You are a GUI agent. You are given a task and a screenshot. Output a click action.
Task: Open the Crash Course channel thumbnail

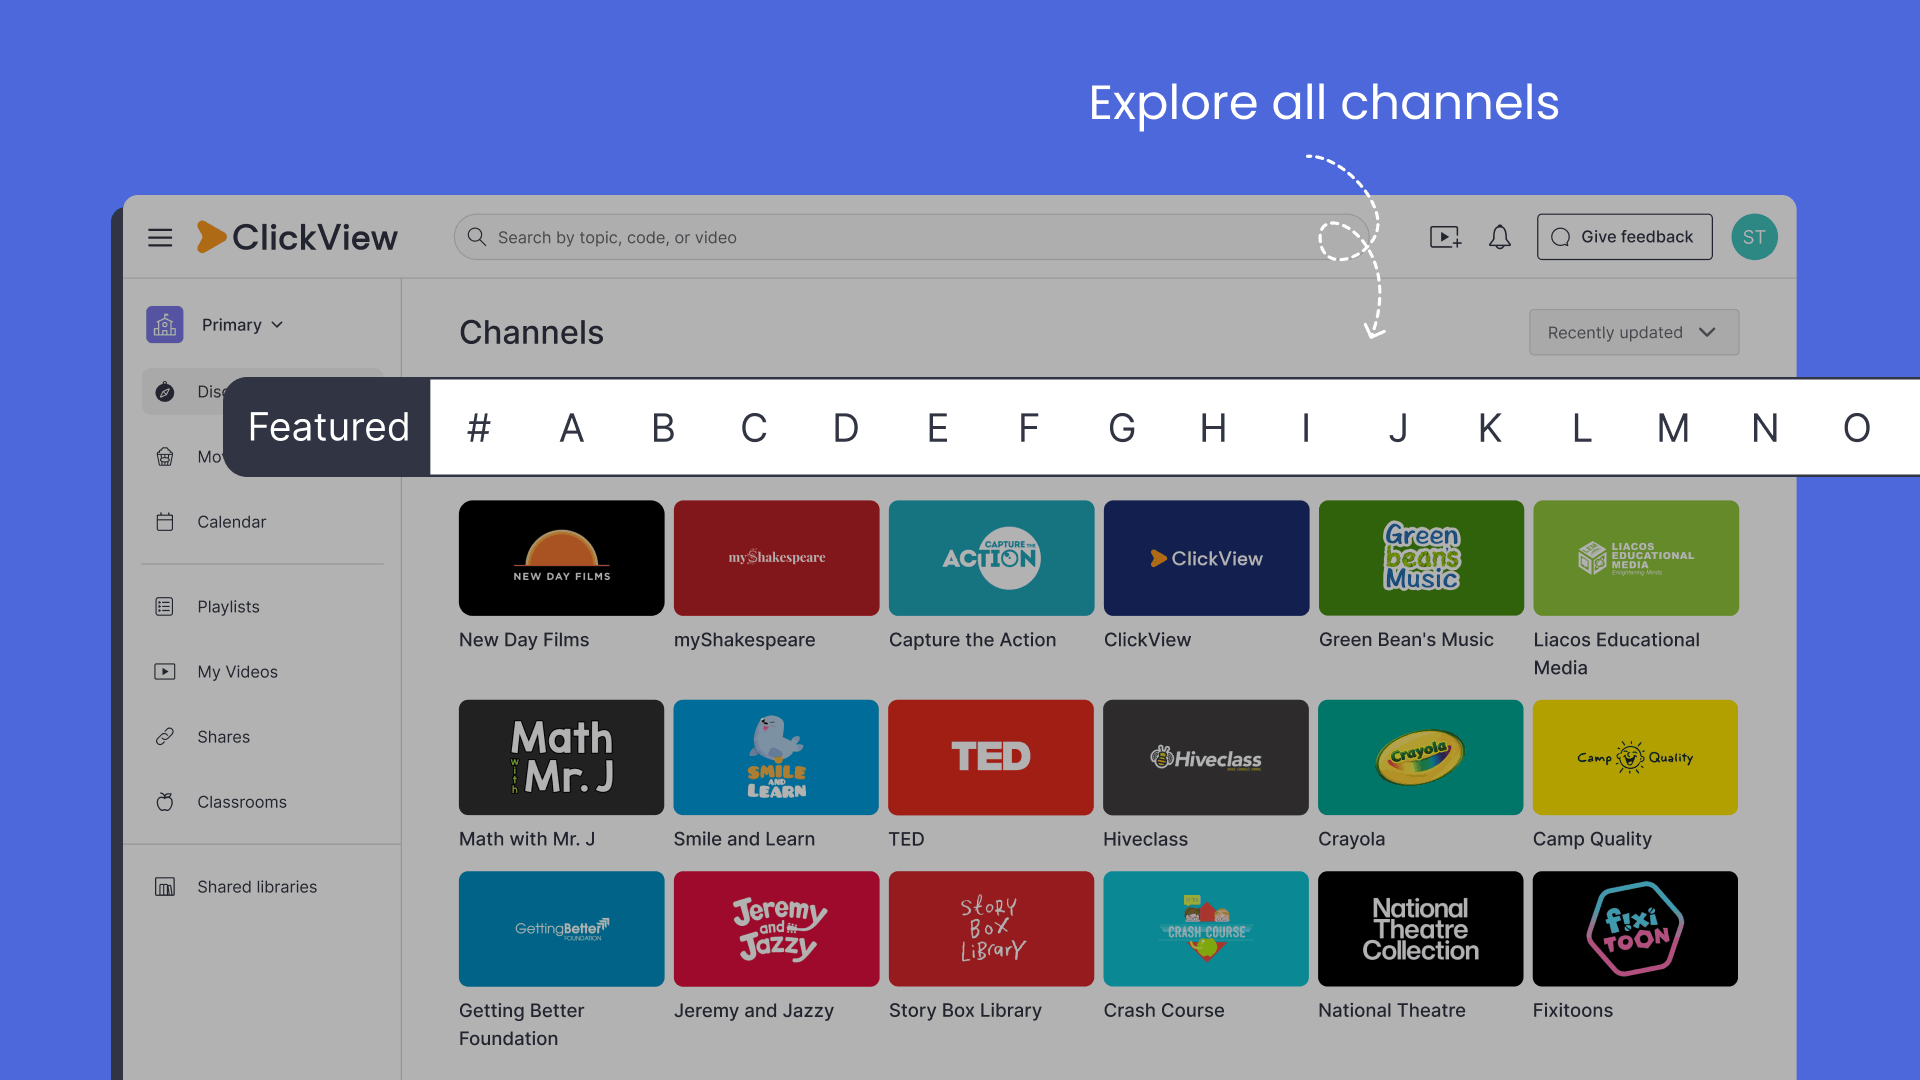[1206, 929]
